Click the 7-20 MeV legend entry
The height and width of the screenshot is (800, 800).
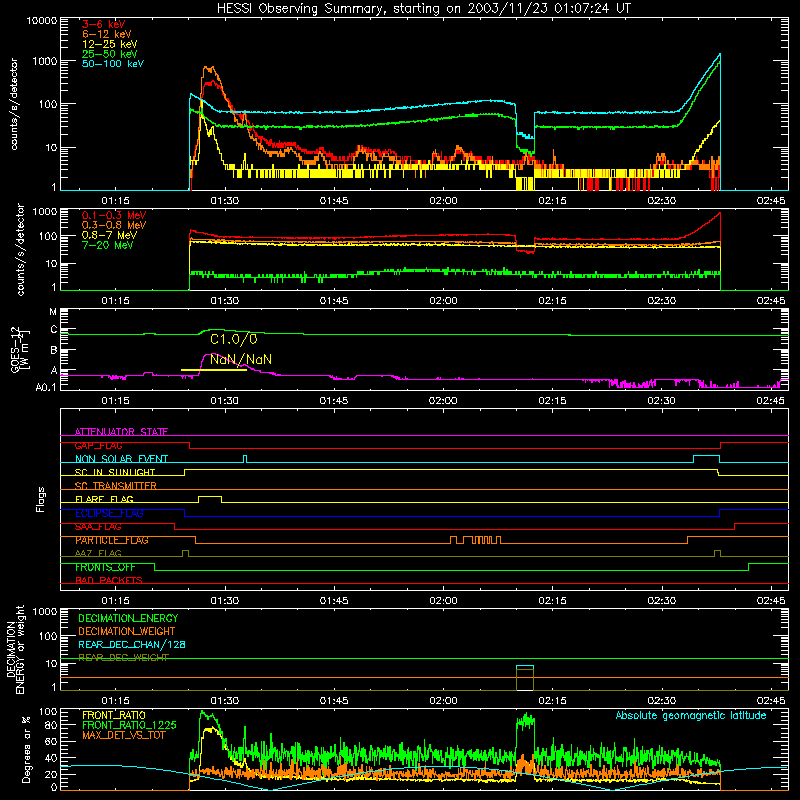(108, 245)
